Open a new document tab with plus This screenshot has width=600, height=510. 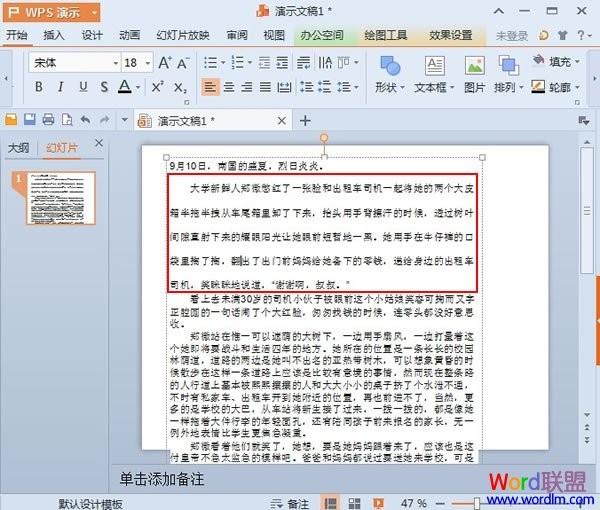point(305,121)
